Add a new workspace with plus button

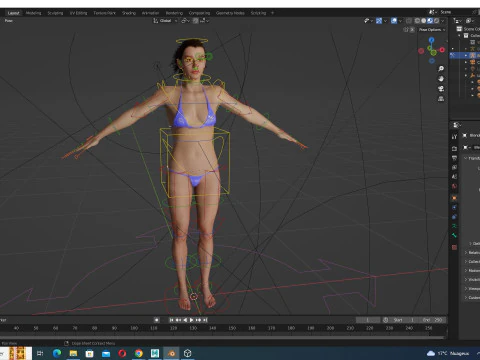pyautogui.click(x=272, y=13)
